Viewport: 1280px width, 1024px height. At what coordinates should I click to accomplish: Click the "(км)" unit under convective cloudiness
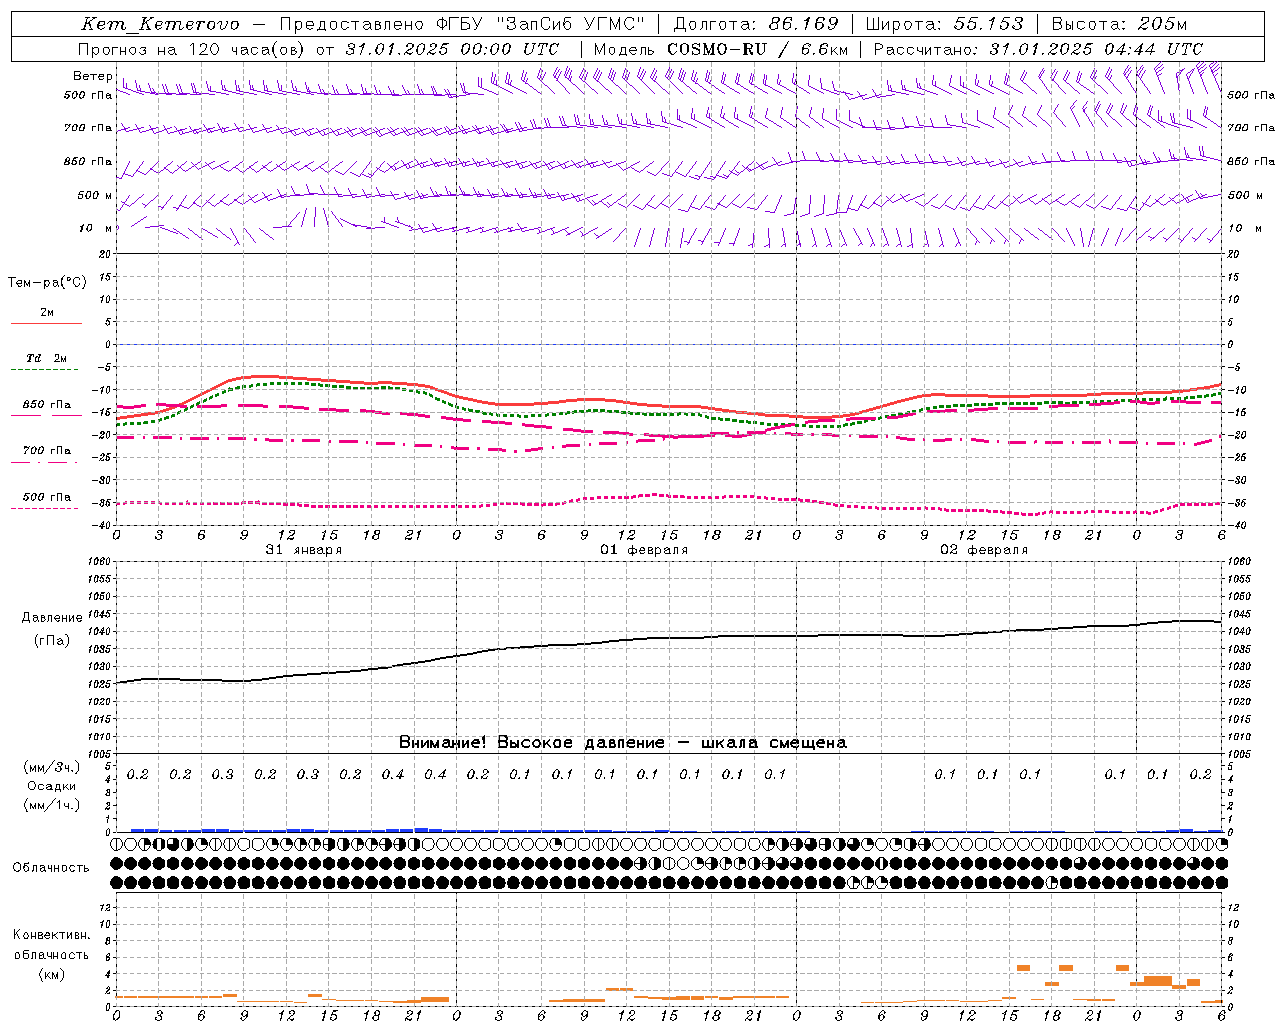coord(52,974)
